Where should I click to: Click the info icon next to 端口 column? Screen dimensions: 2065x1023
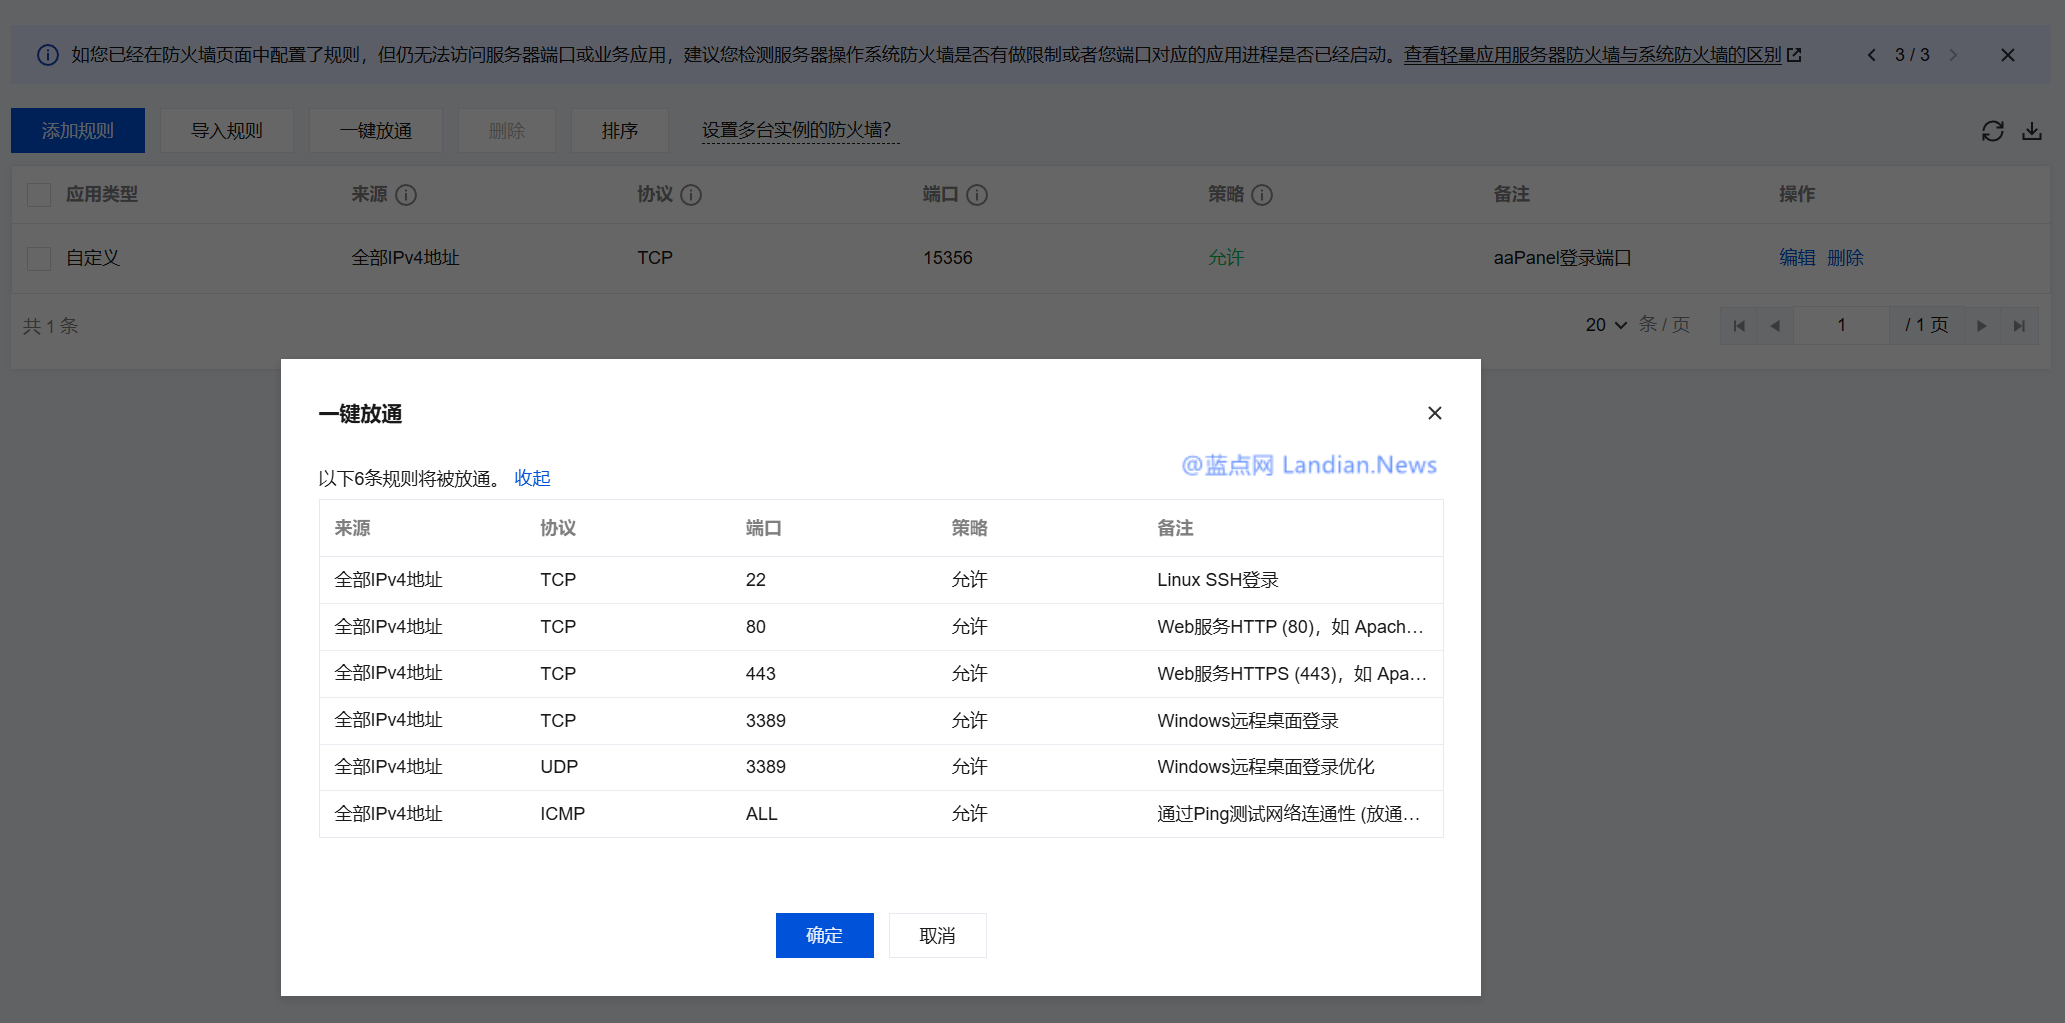(977, 195)
